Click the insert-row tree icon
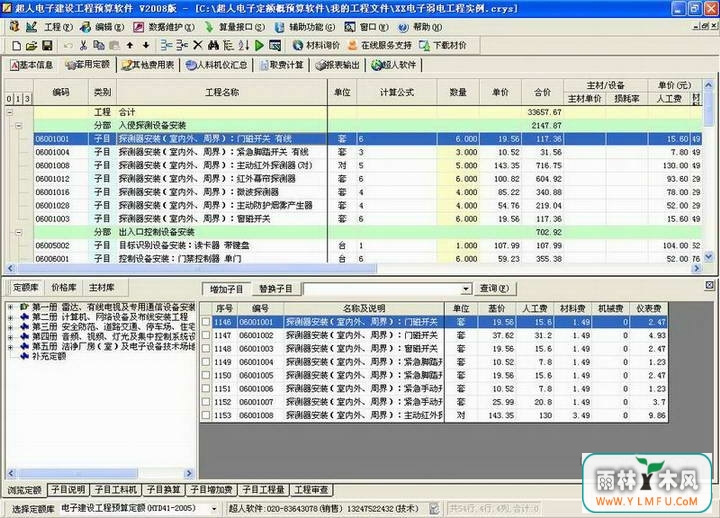 (166, 45)
